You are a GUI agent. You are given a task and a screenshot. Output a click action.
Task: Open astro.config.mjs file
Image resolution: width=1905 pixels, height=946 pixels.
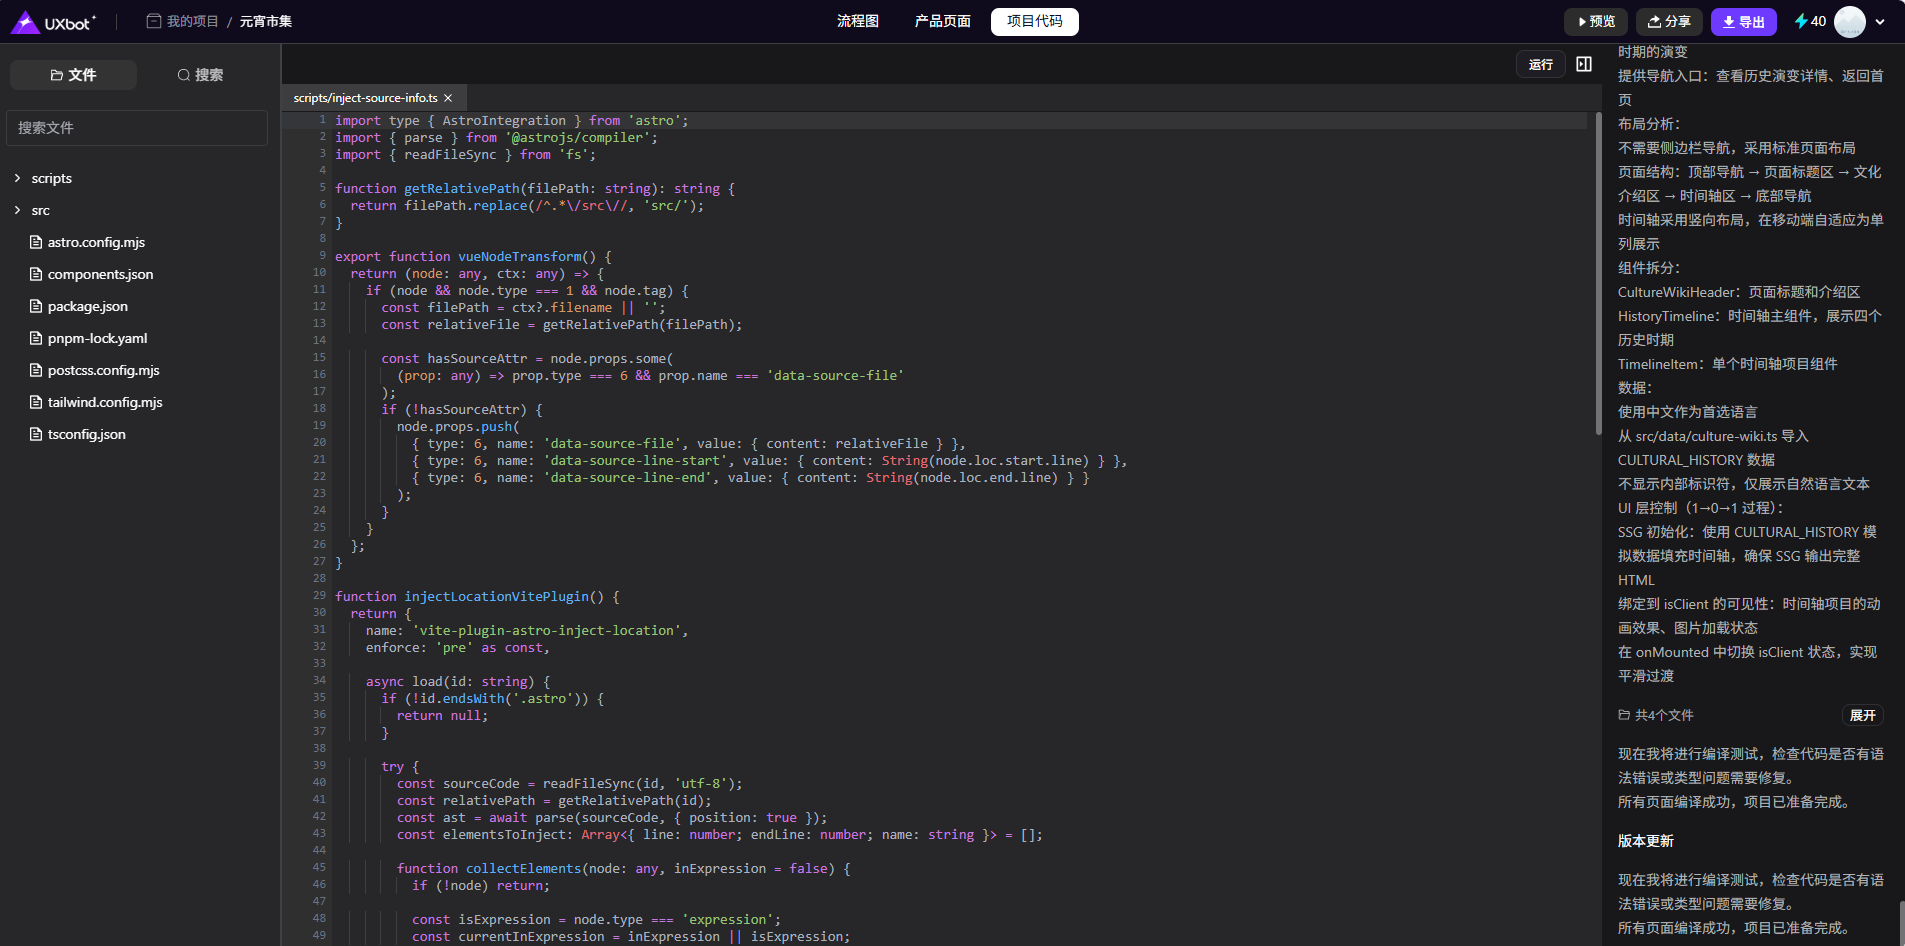click(96, 242)
